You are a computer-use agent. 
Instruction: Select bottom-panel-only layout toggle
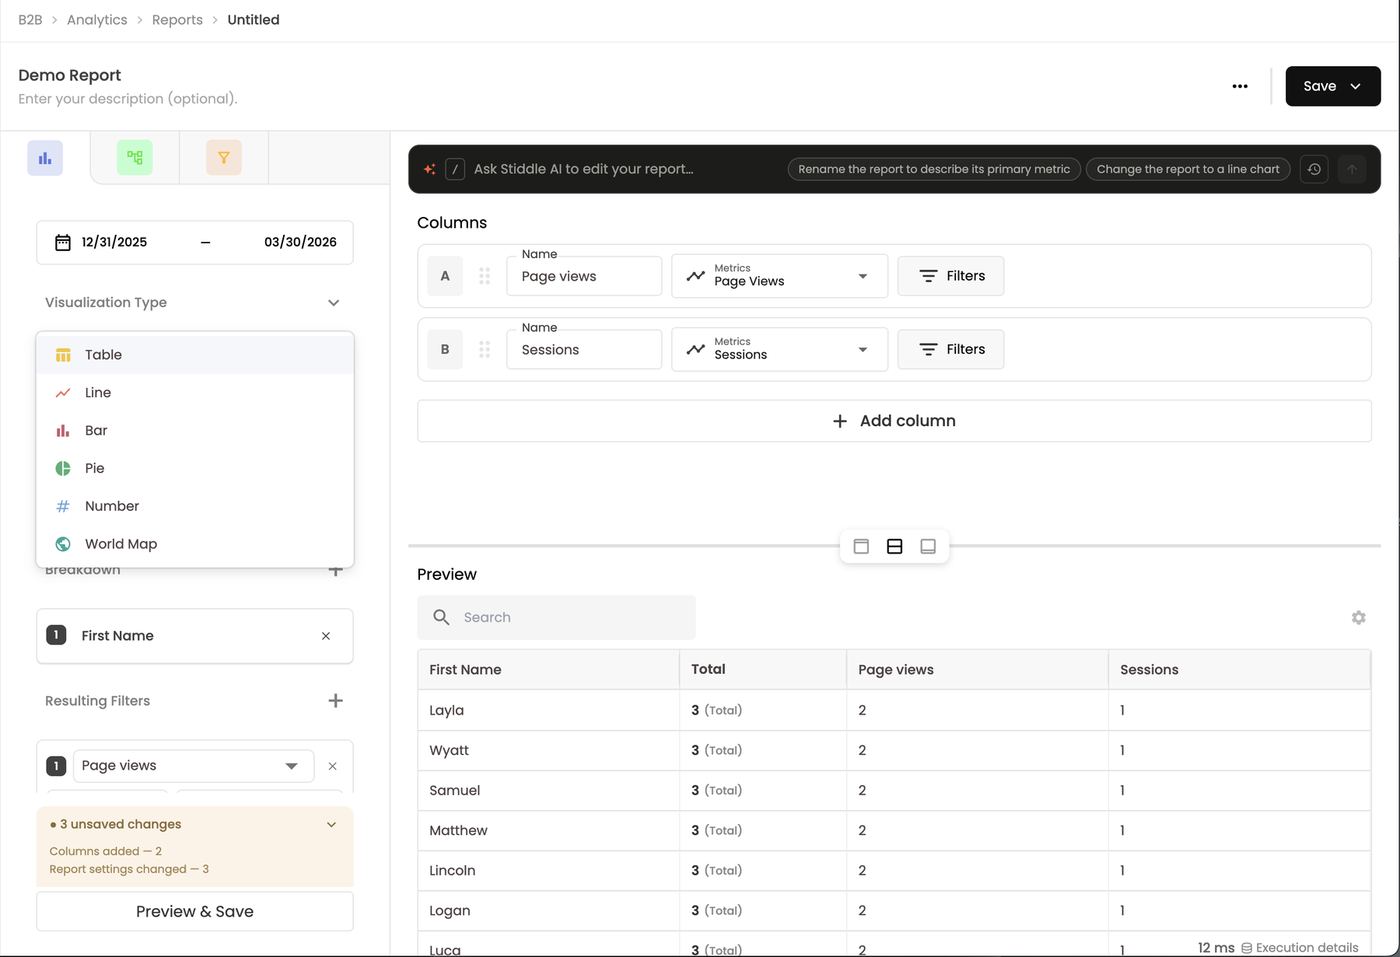click(928, 546)
